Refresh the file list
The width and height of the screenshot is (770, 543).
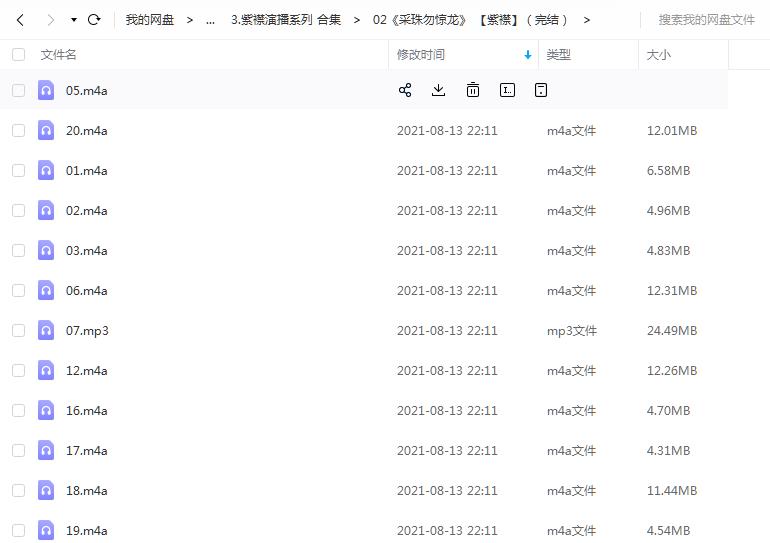[94, 20]
